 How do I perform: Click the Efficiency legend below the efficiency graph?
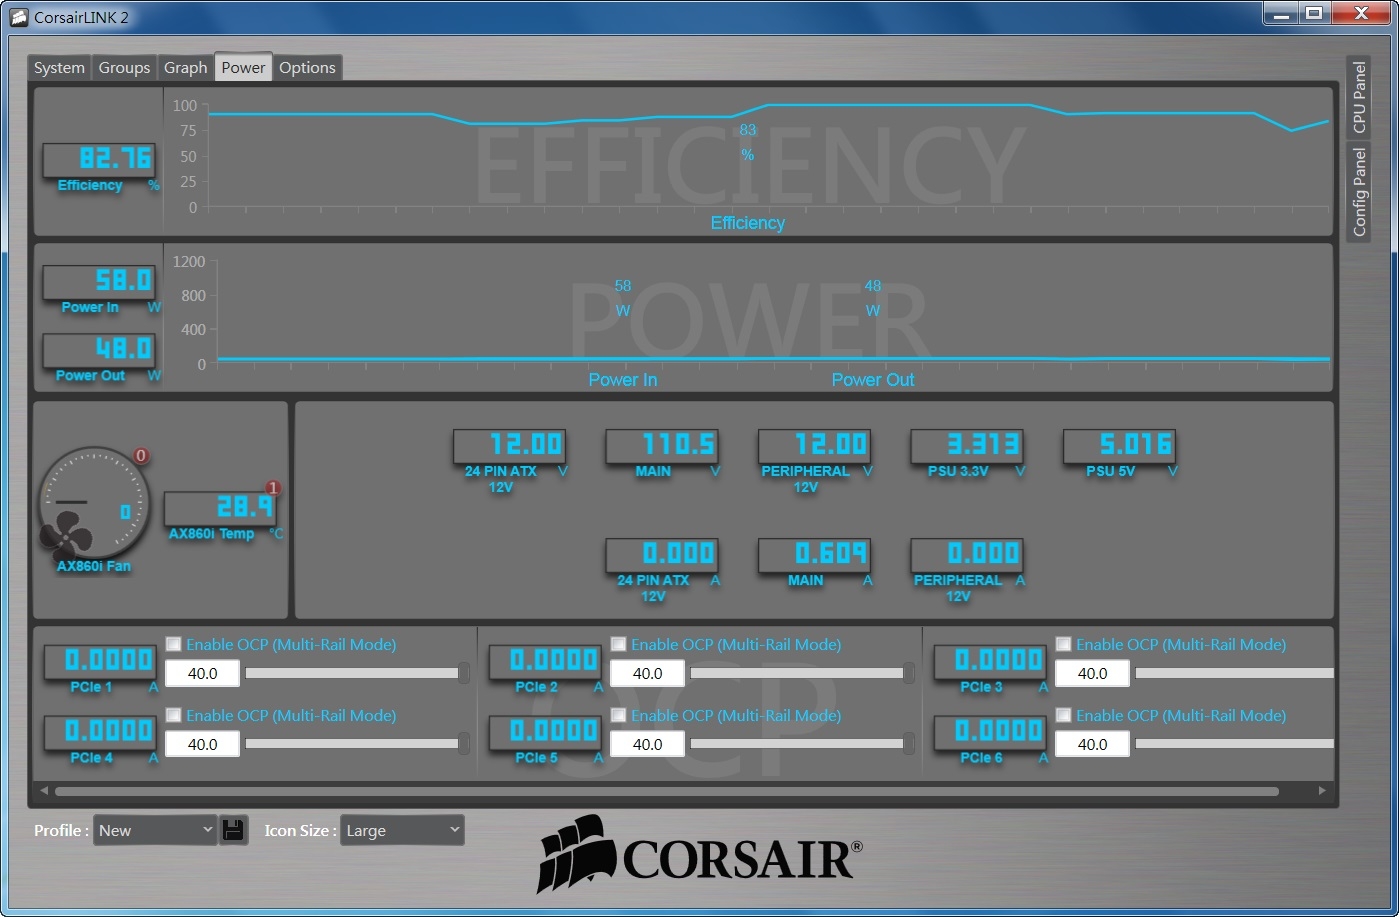pos(748,223)
